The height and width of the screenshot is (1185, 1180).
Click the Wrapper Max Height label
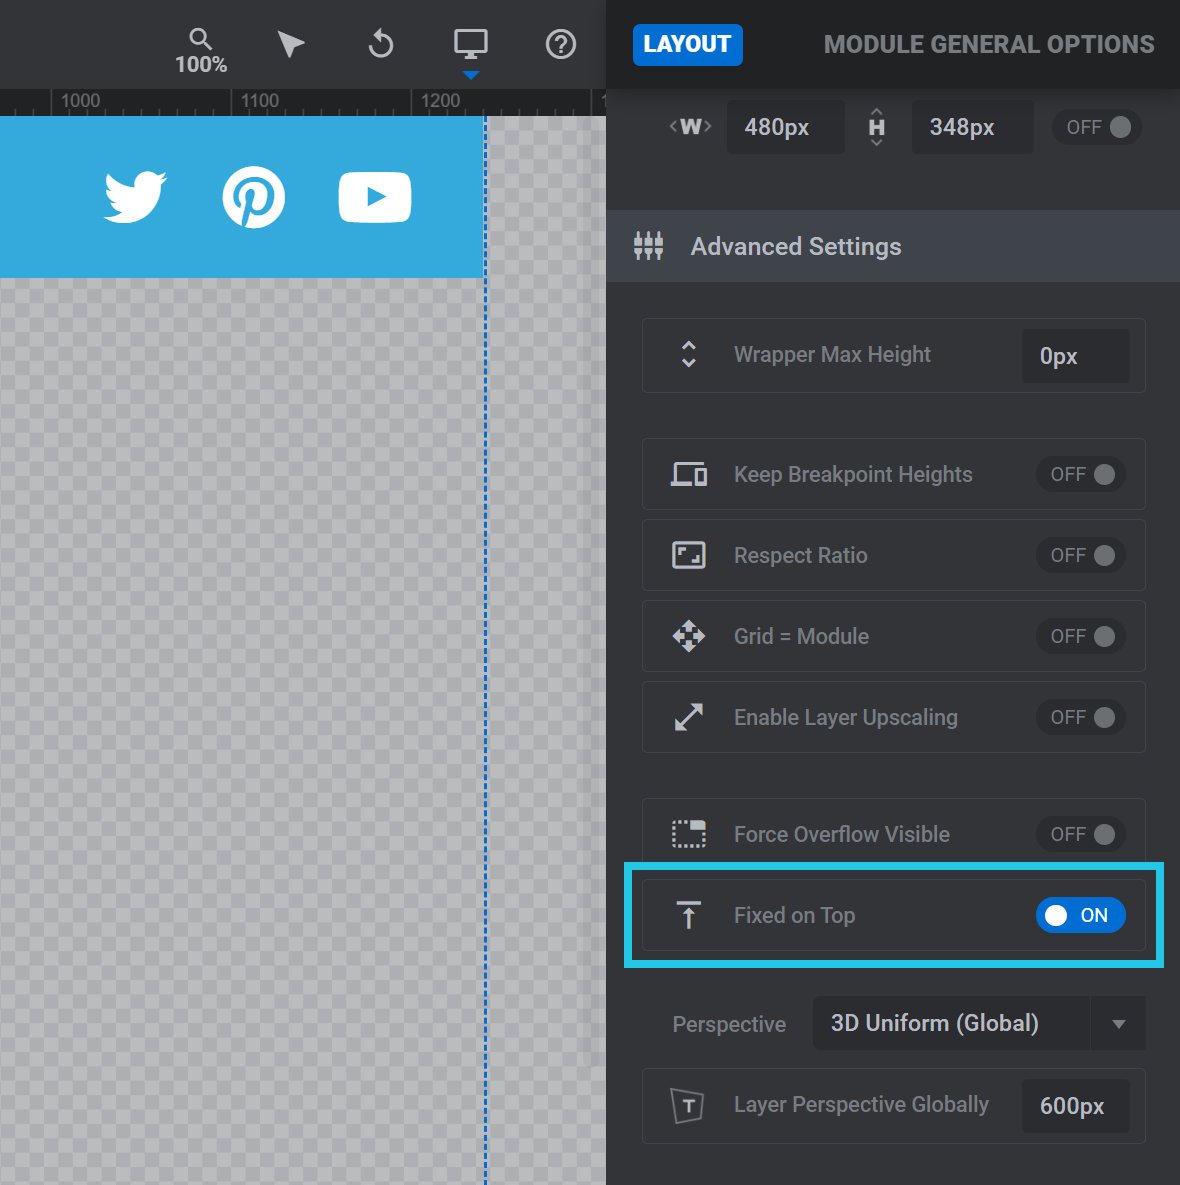(832, 354)
